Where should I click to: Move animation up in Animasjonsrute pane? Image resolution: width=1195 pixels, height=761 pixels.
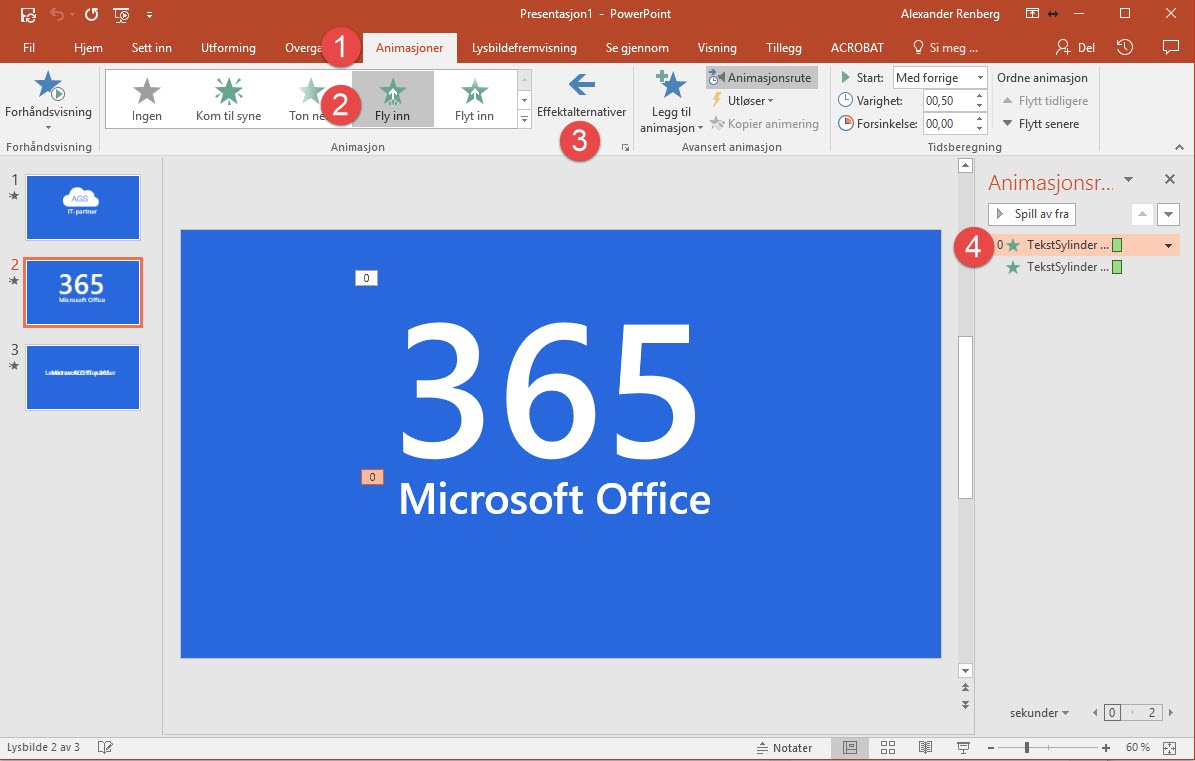point(1142,214)
